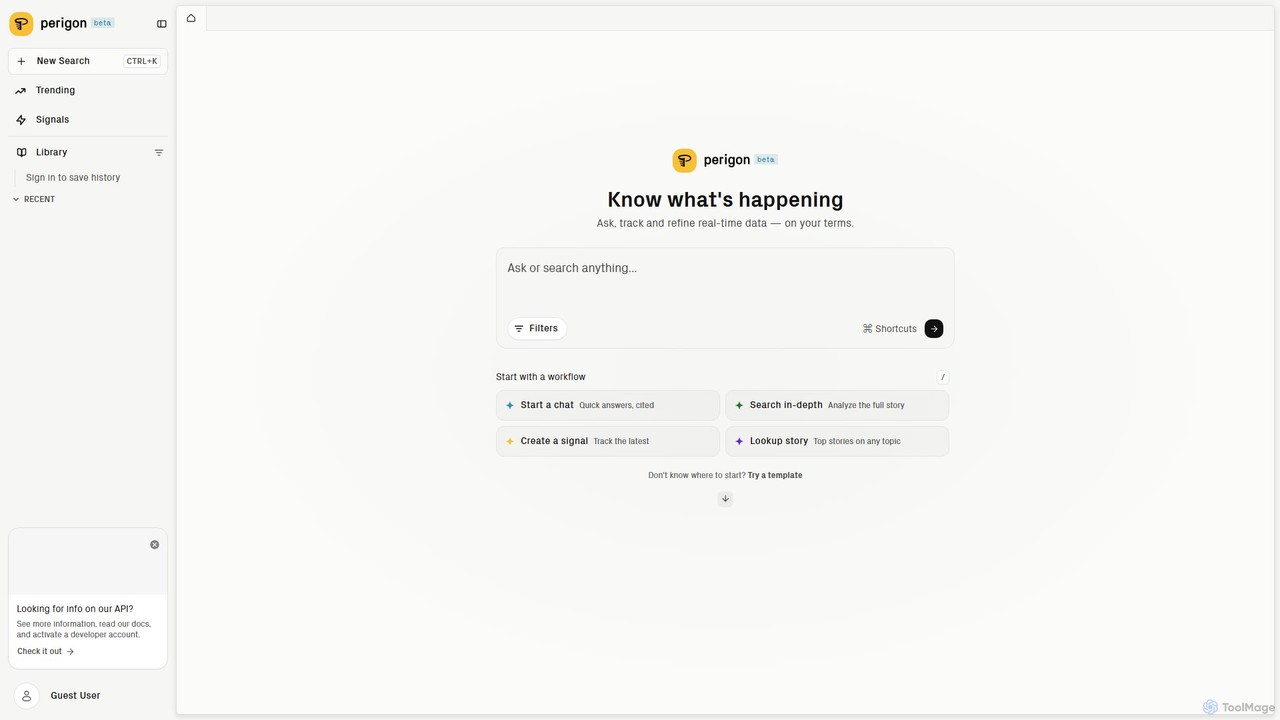Choose Lookup story workflow
The image size is (1280, 720).
(x=837, y=441)
